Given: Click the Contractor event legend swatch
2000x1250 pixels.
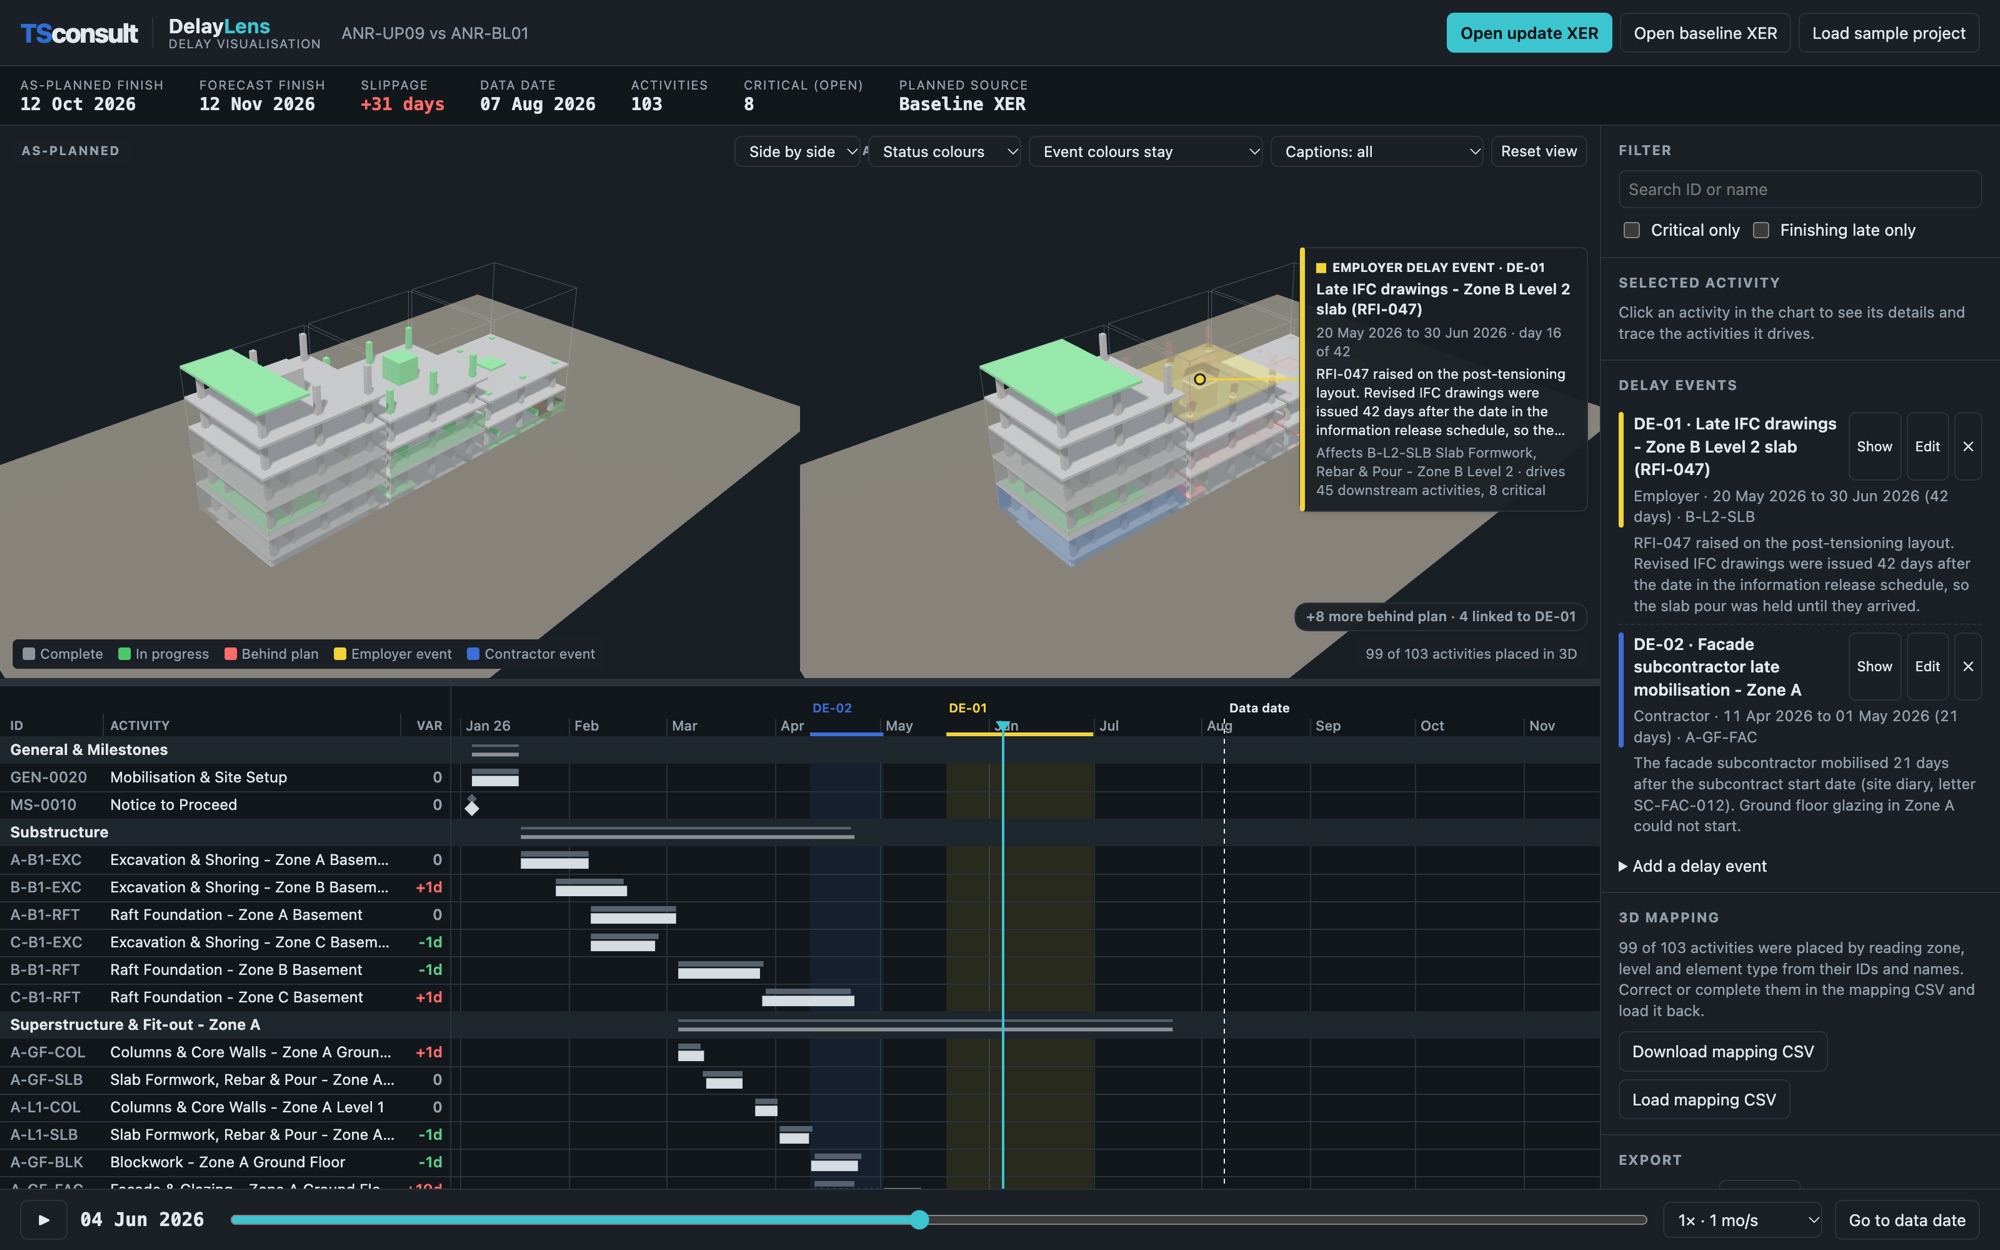Looking at the screenshot, I should coord(473,654).
